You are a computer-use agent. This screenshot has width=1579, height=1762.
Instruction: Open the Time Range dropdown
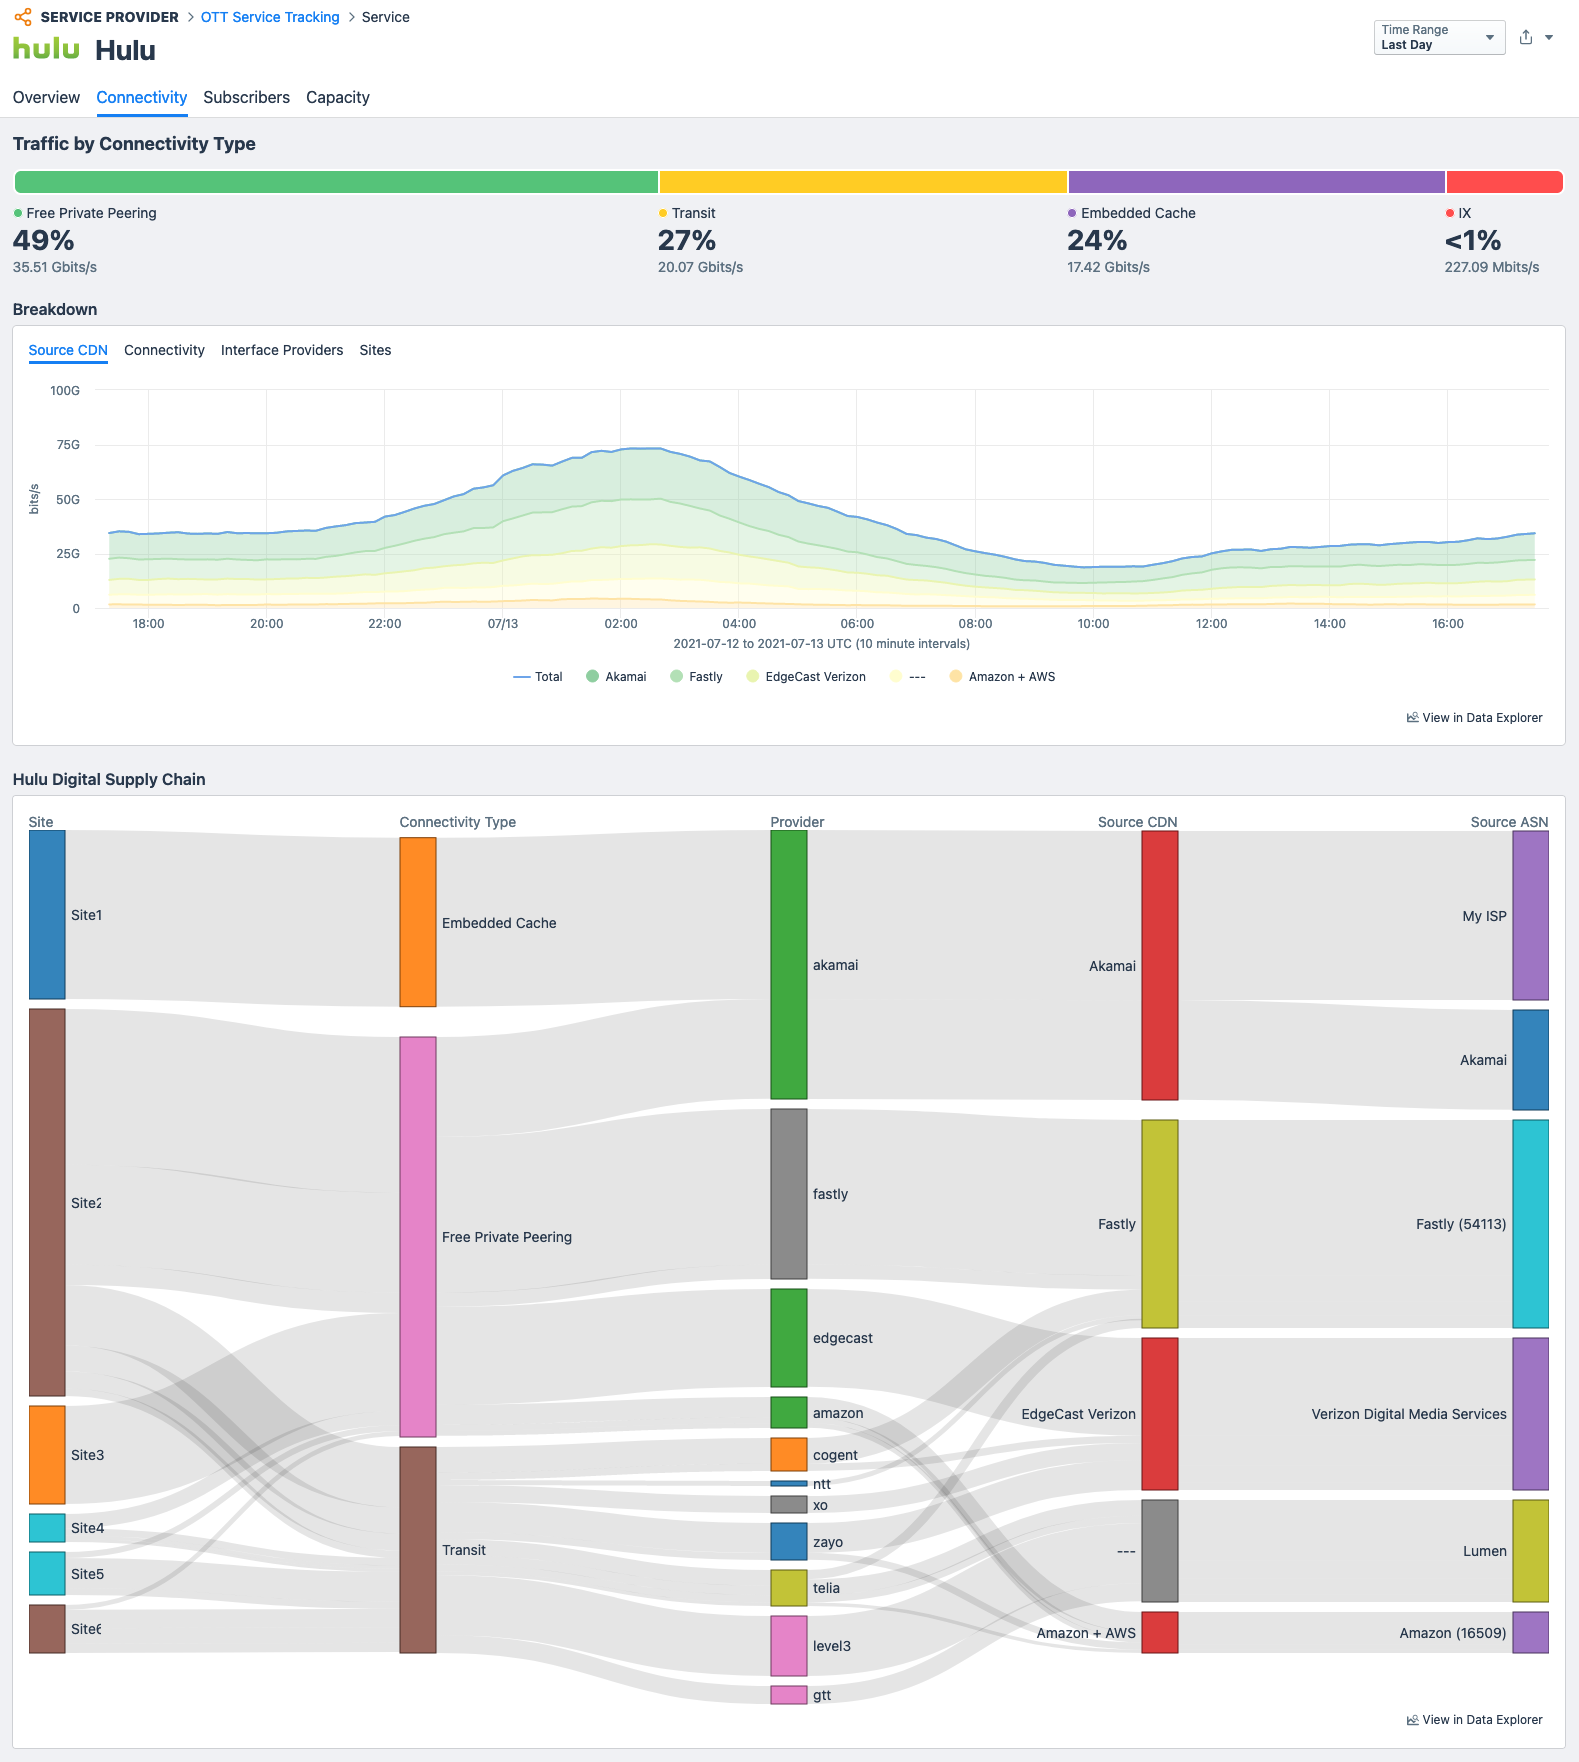coord(1439,37)
